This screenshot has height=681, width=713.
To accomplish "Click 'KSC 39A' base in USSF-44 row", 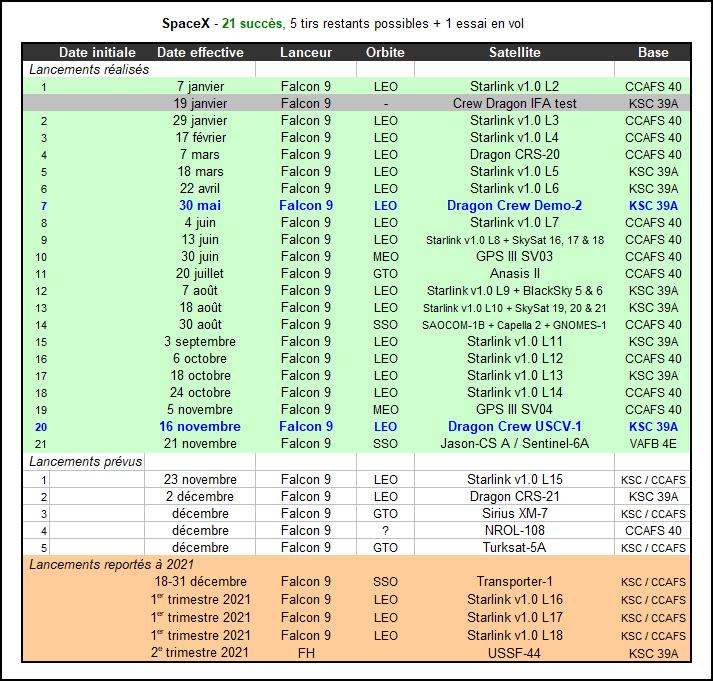I will pos(653,654).
